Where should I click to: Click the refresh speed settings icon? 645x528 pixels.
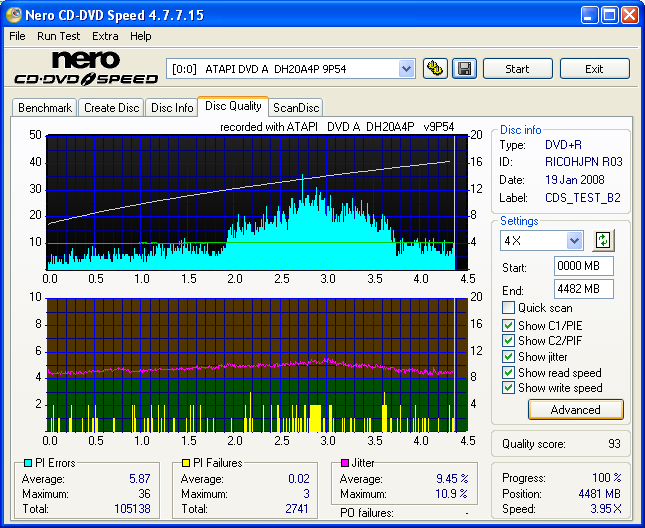pos(603,241)
